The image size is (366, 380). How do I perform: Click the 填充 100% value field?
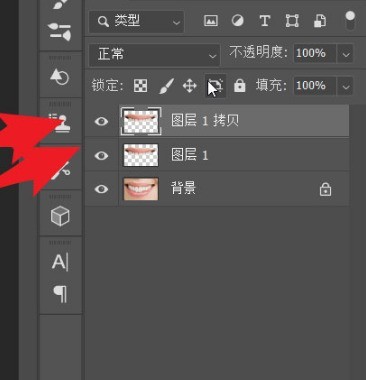click(x=315, y=86)
